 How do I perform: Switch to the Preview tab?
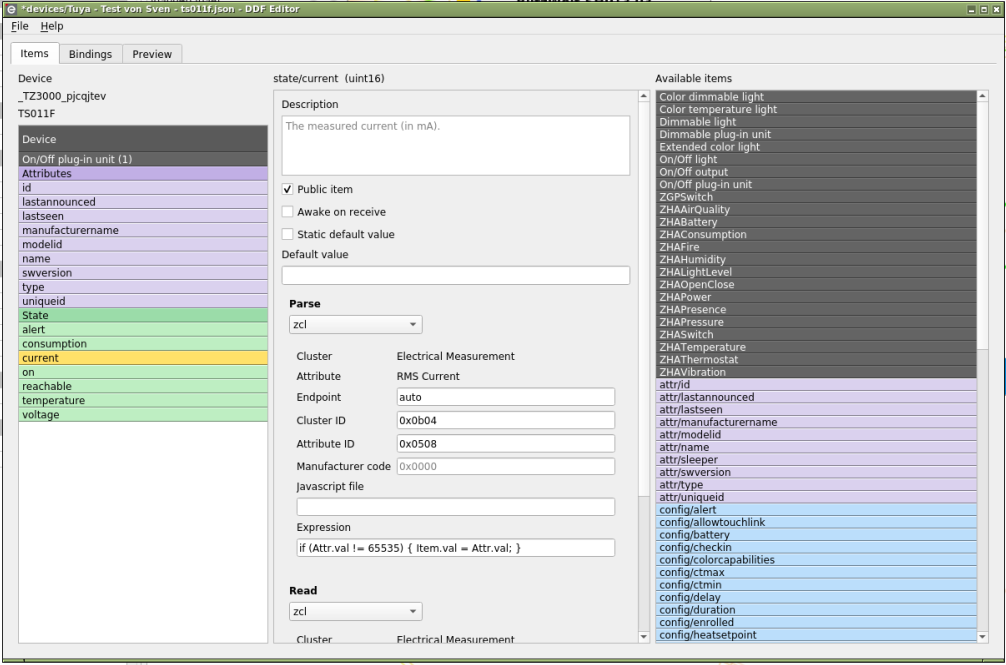click(152, 55)
